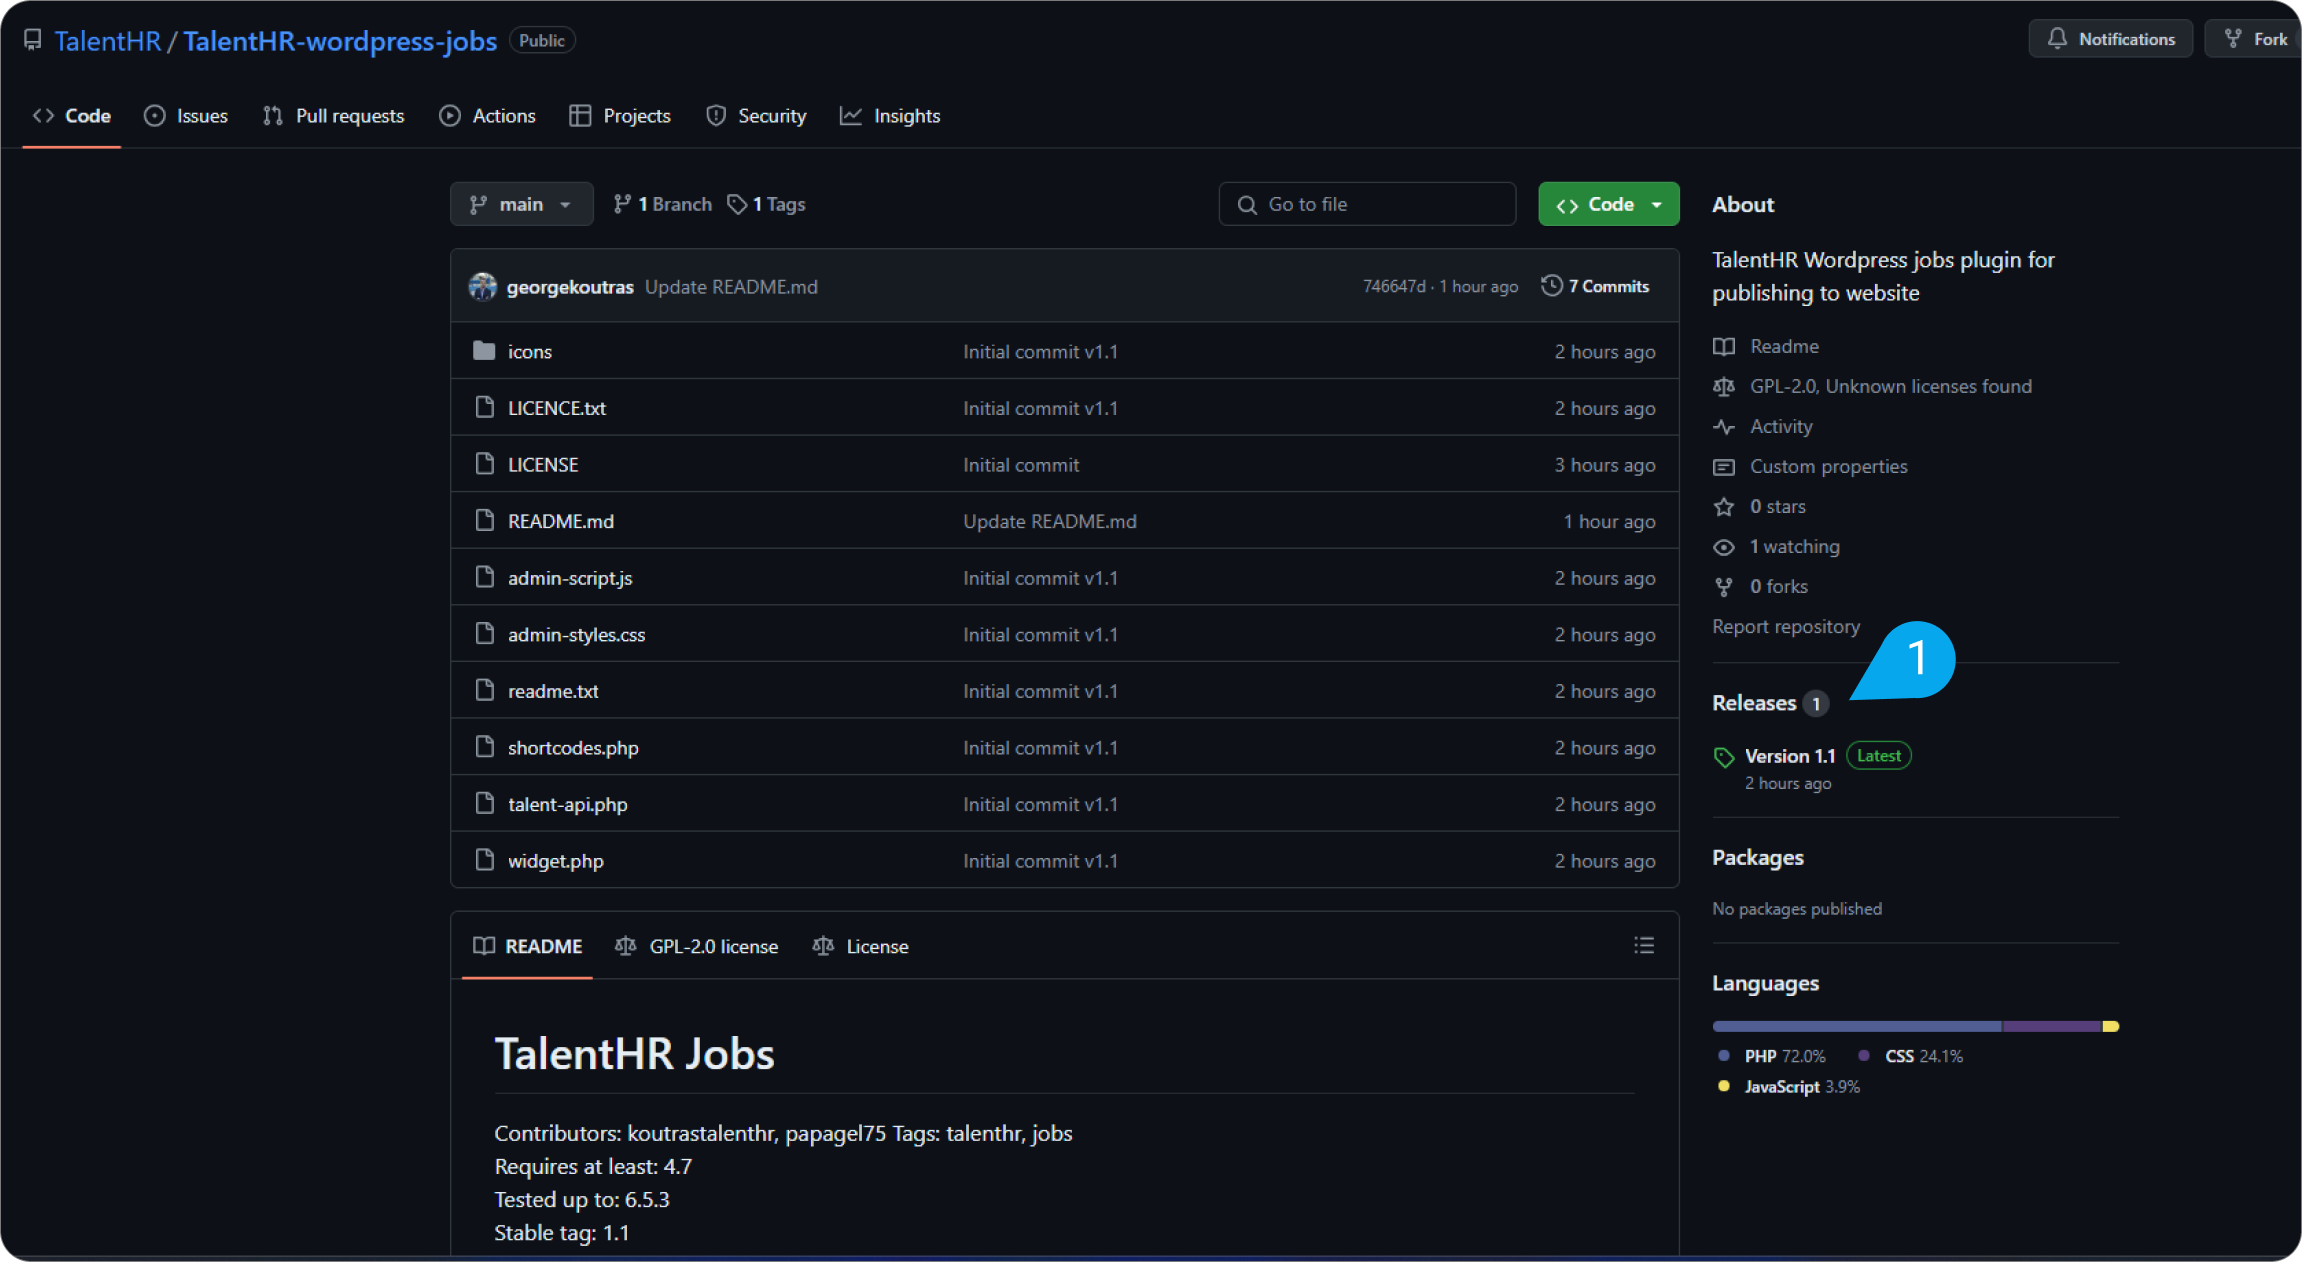Open the TalentHR organization link
The width and height of the screenshot is (2302, 1262).
pos(107,41)
